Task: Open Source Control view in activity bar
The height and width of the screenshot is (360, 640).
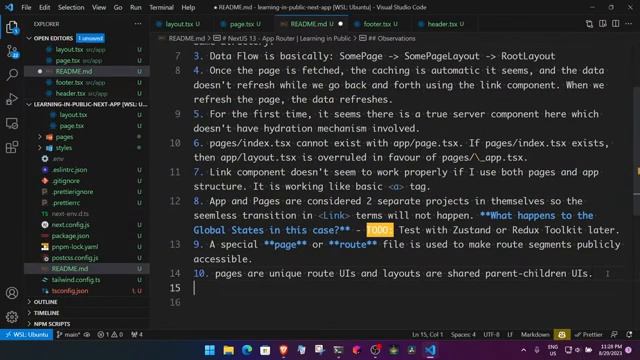Action: pos(12,51)
